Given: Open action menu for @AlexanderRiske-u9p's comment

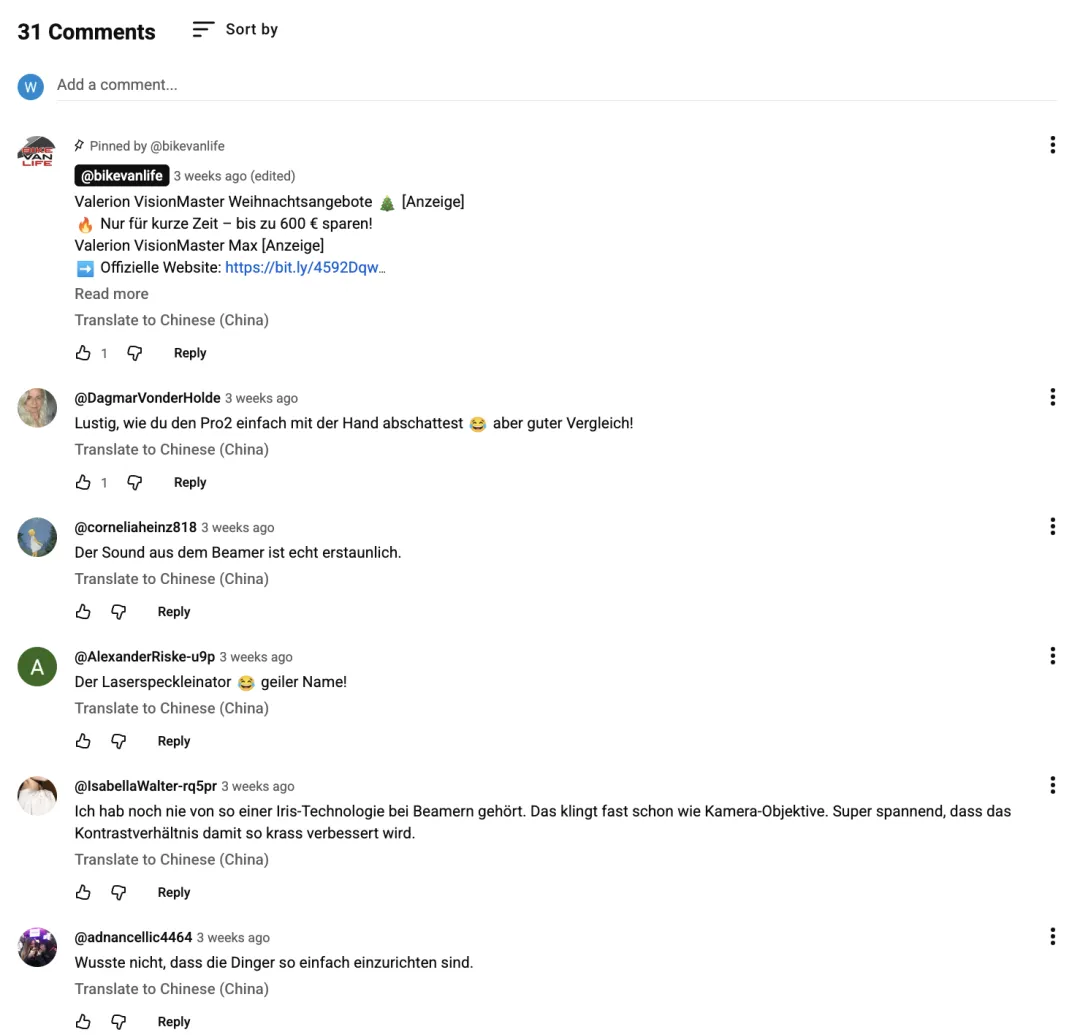Looking at the screenshot, I should tap(1052, 656).
